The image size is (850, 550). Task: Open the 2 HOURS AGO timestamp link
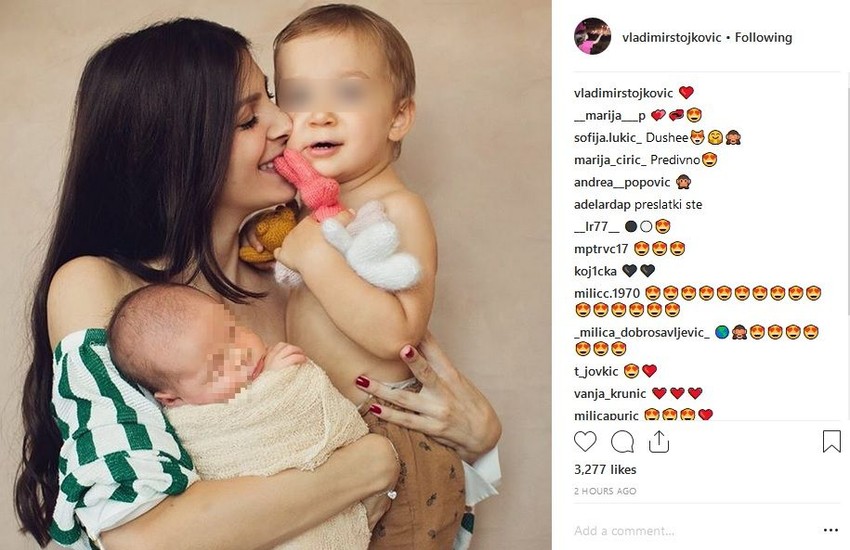click(x=605, y=491)
